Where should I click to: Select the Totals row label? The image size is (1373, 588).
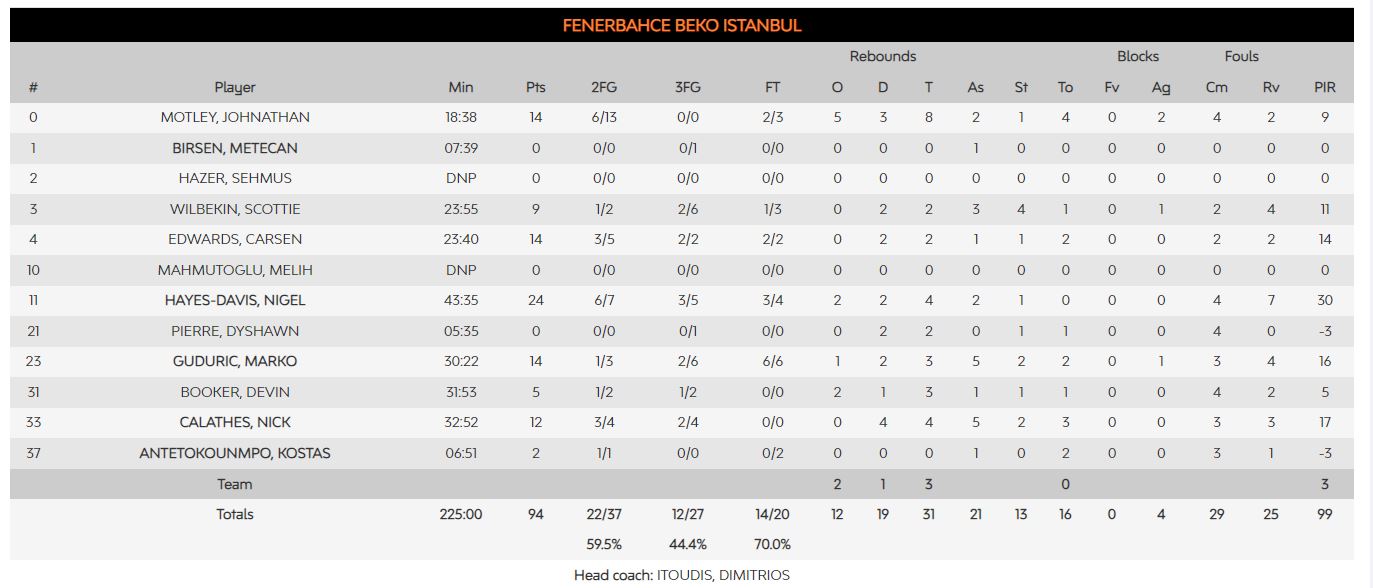[235, 514]
